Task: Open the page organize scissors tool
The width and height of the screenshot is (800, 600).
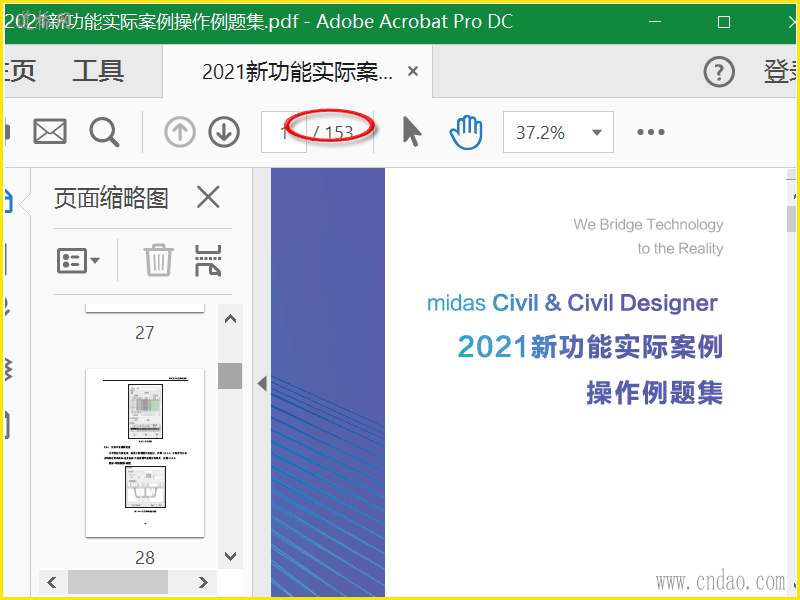Action: [208, 260]
